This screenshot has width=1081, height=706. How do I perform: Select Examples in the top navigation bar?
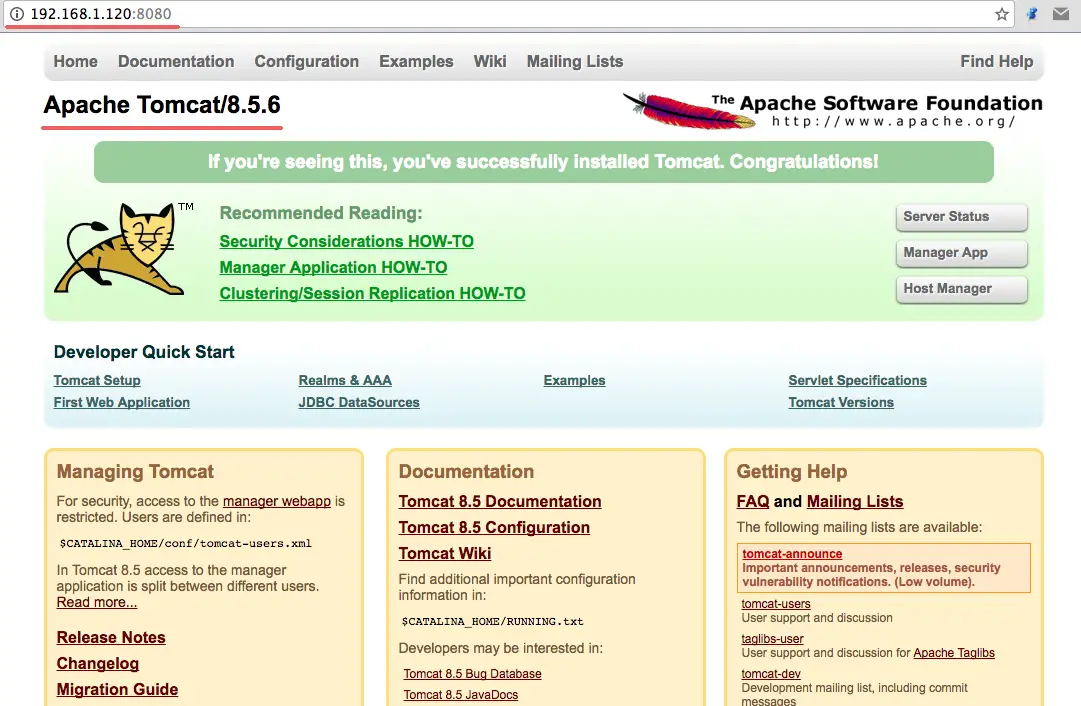(x=416, y=61)
